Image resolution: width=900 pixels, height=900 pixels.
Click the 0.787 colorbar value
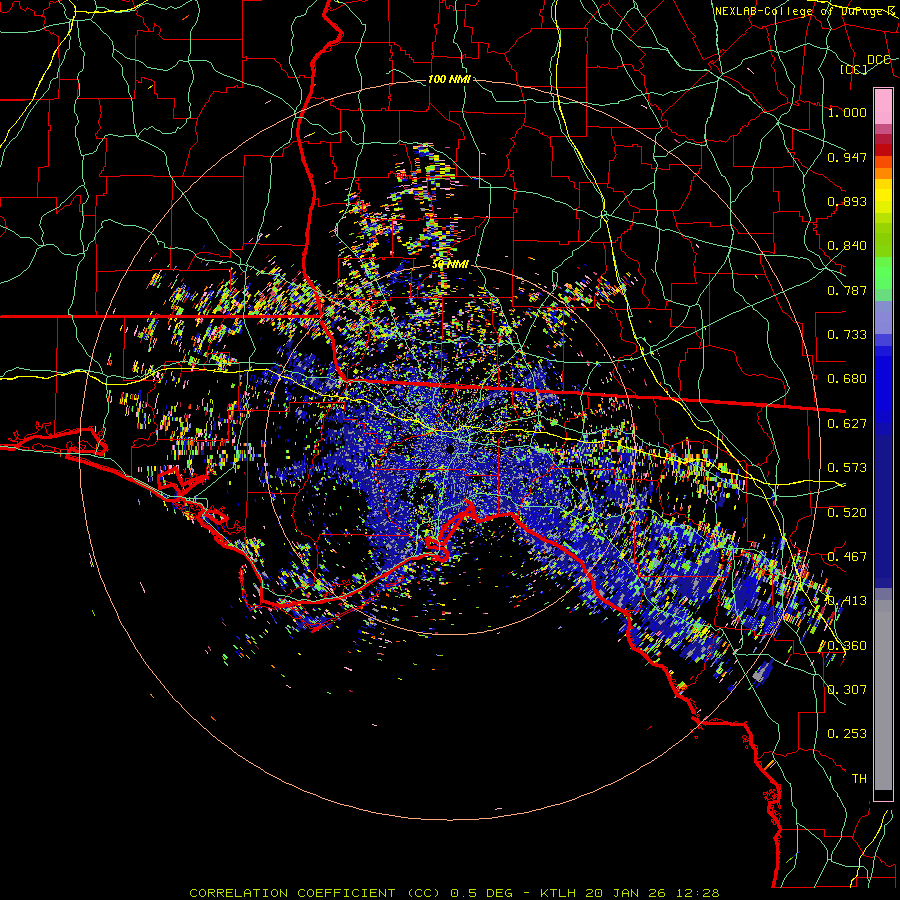pos(847,290)
